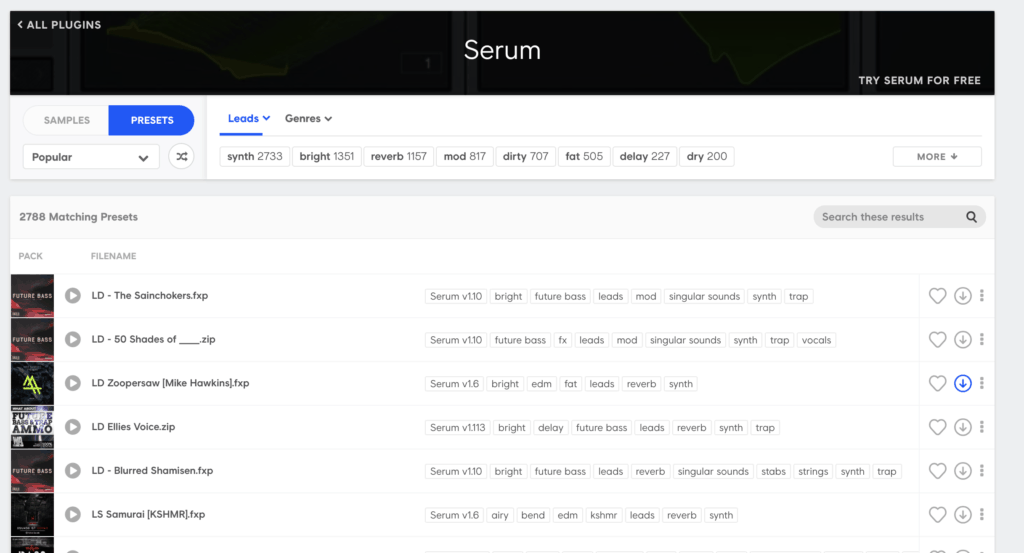Filter by mod 817 tag
This screenshot has width=1024, height=553.
pyautogui.click(x=464, y=157)
